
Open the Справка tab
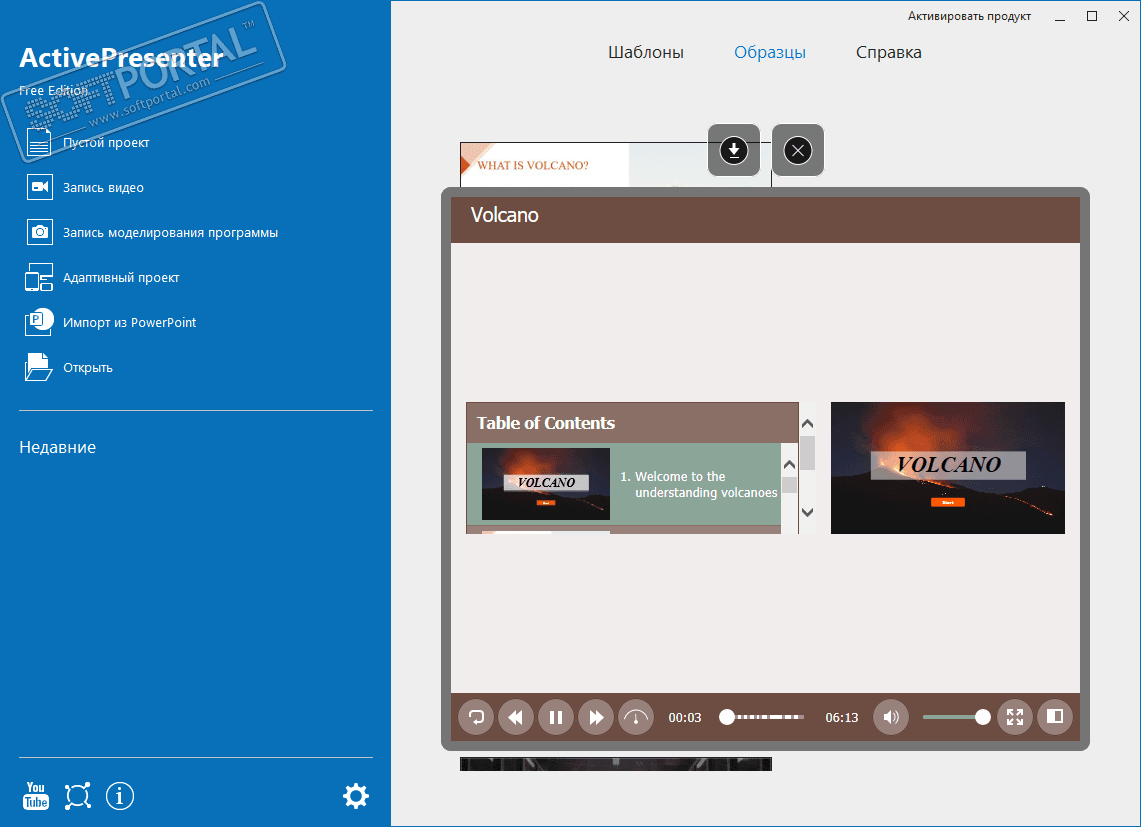click(x=888, y=52)
